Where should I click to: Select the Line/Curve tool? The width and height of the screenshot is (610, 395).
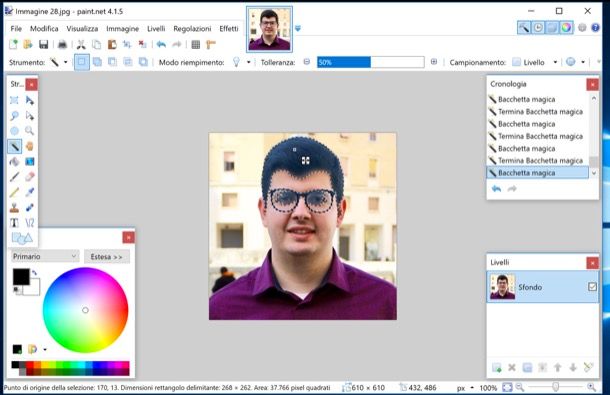pos(30,223)
